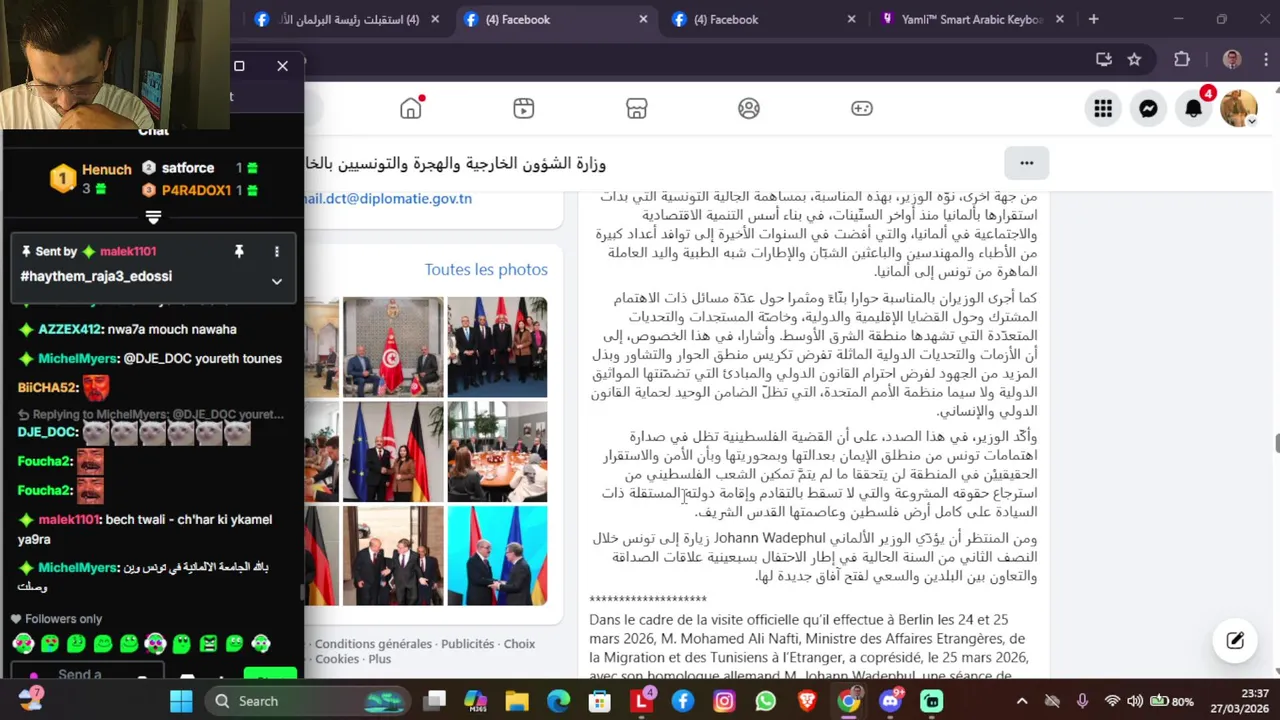Click the floating new message compose button
The image size is (1280, 720).
pyautogui.click(x=1235, y=641)
